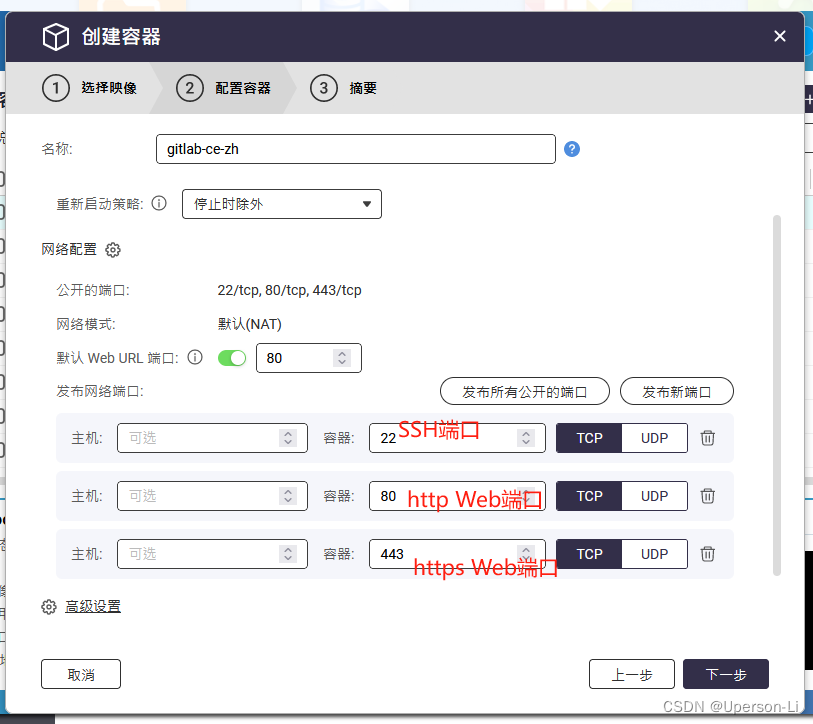Adjust host port stepper for port 22 row
Viewport: 813px width, 724px height.
288,438
